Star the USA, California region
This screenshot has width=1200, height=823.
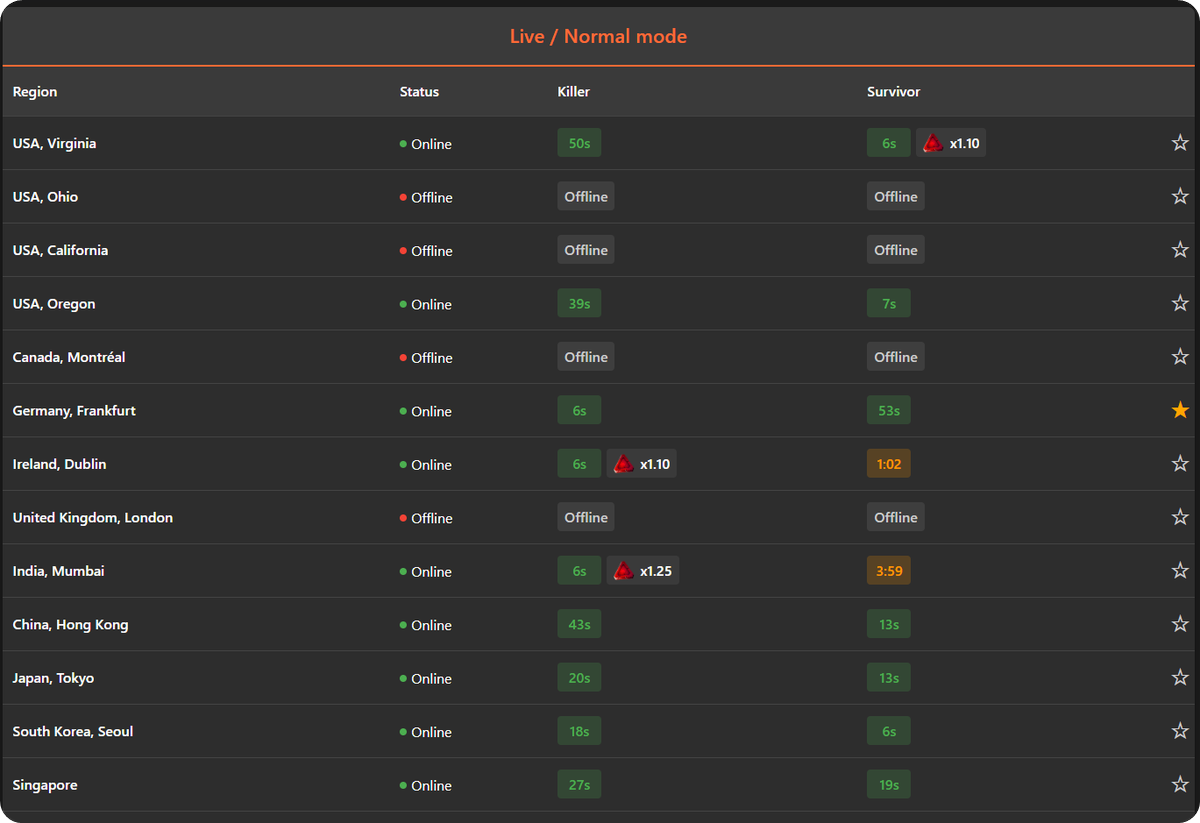tap(1180, 250)
